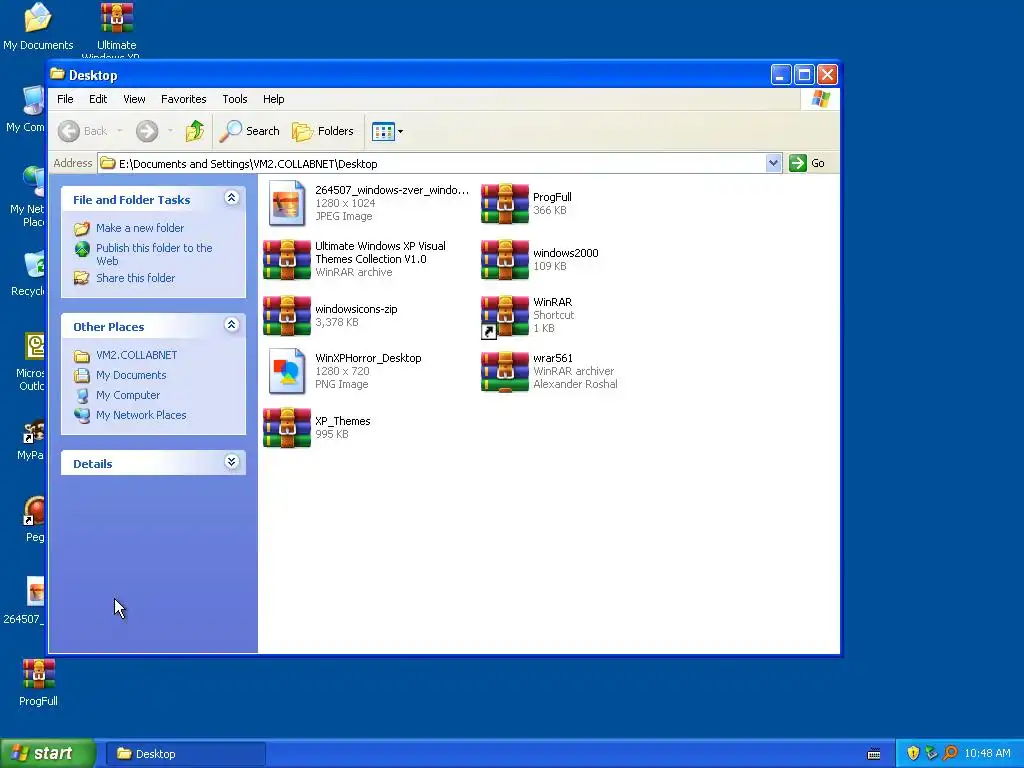Click the Desktop taskbar button
Image resolution: width=1024 pixels, height=768 pixels.
pos(185,754)
